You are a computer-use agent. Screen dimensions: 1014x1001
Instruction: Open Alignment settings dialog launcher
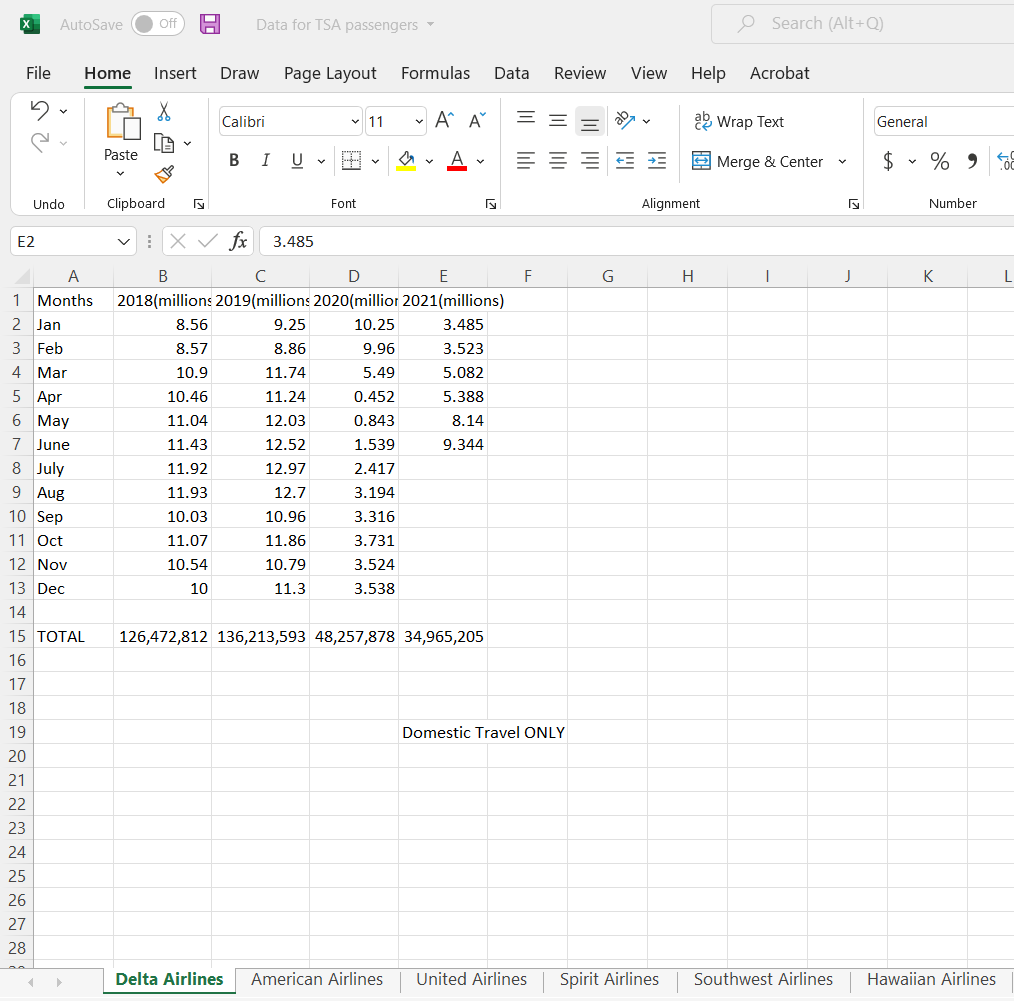coord(854,204)
